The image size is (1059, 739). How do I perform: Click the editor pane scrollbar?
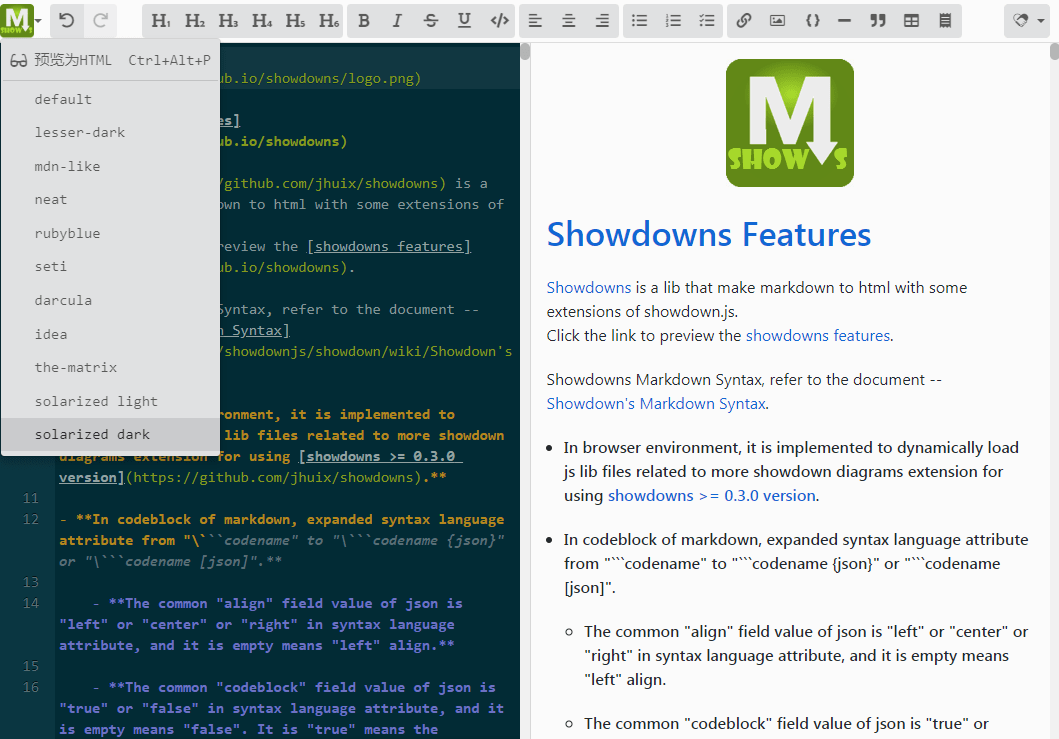tap(525, 52)
